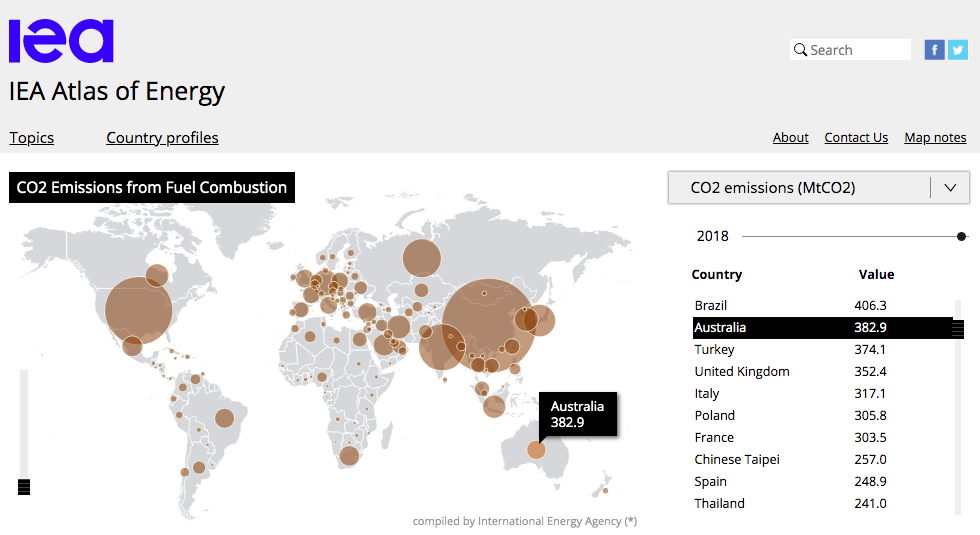Open the Facebook share icon
Screen dimensions: 980x535
tap(934, 50)
